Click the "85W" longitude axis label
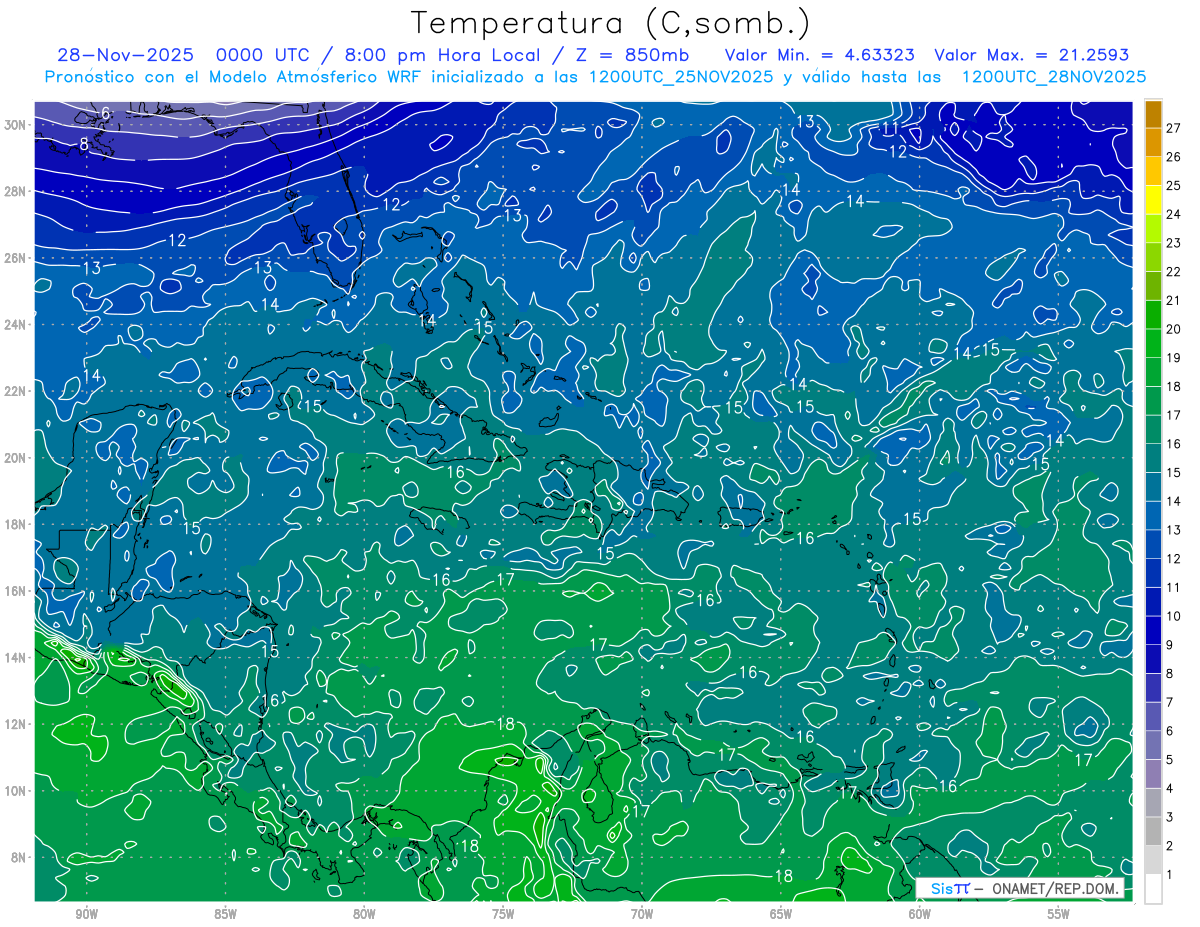Viewport: 1200px width, 927px height. coord(225,913)
